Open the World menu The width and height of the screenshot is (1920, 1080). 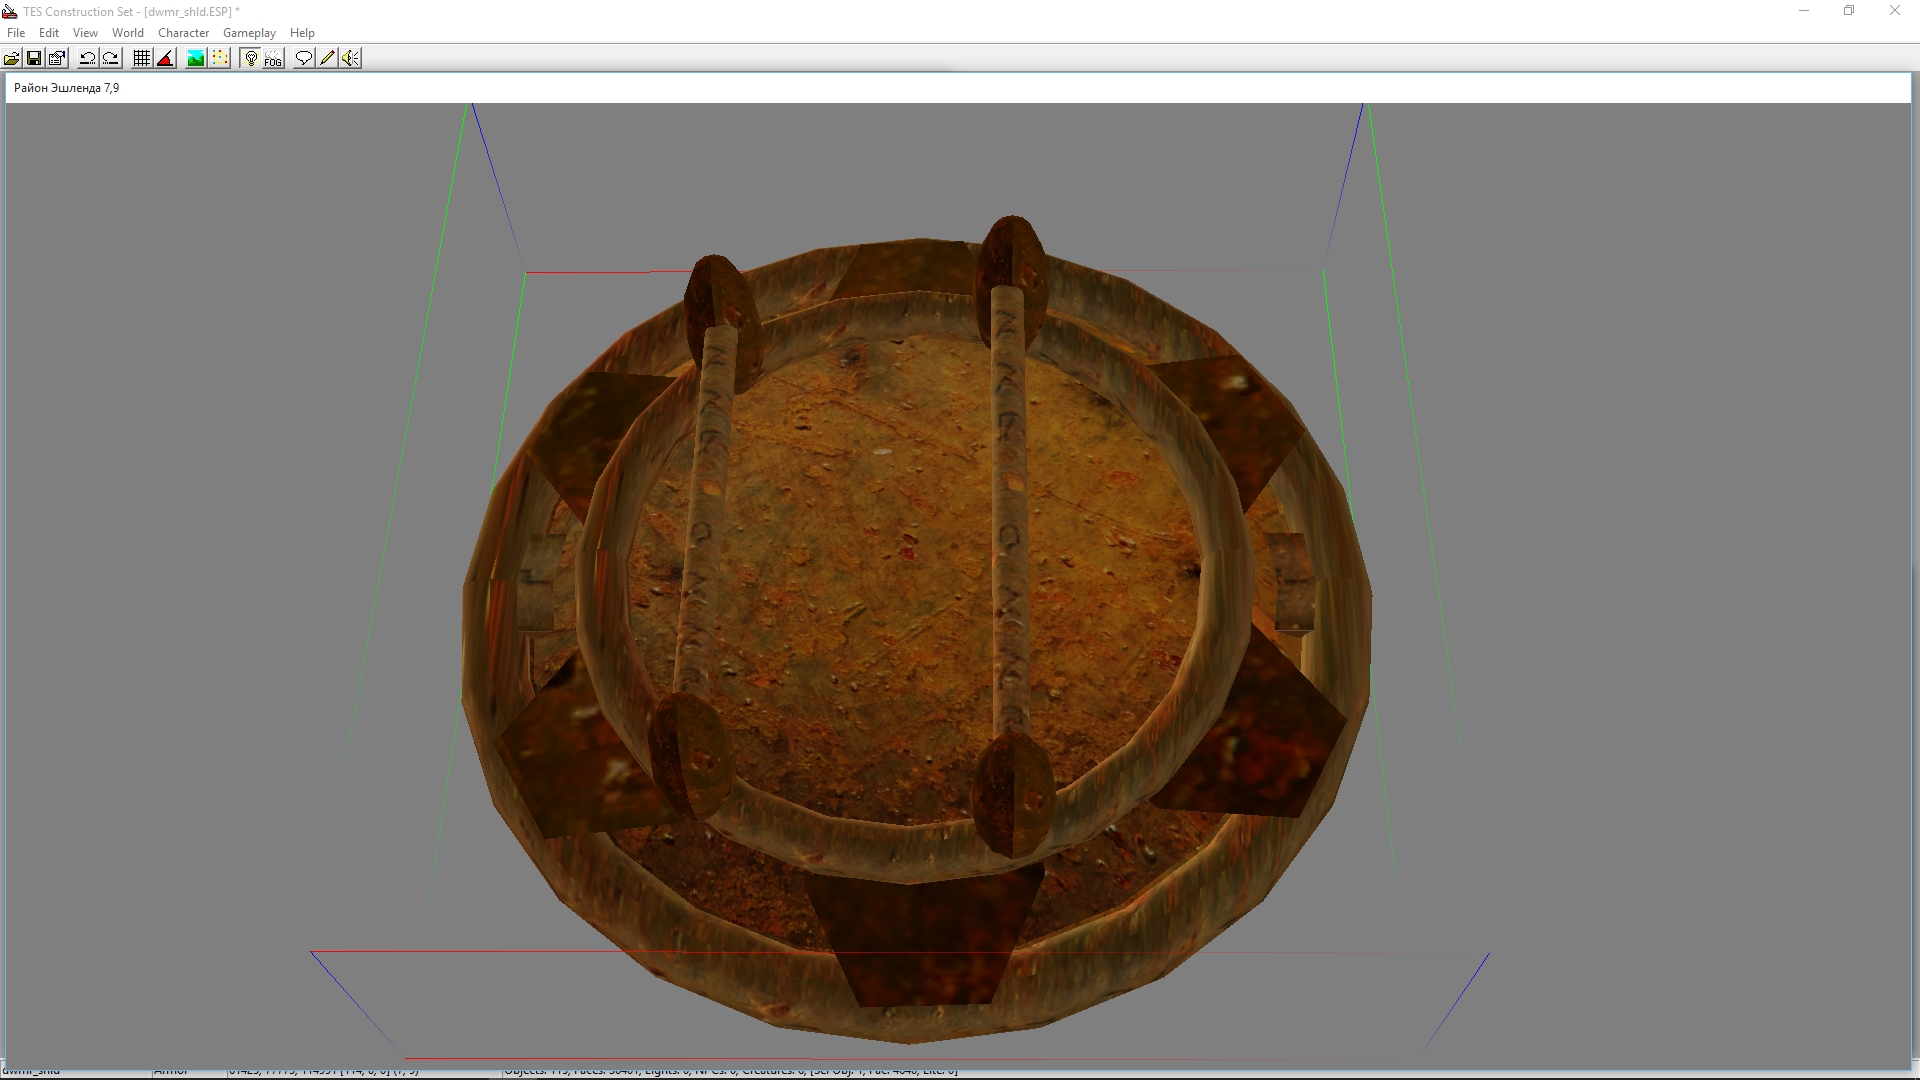[128, 33]
